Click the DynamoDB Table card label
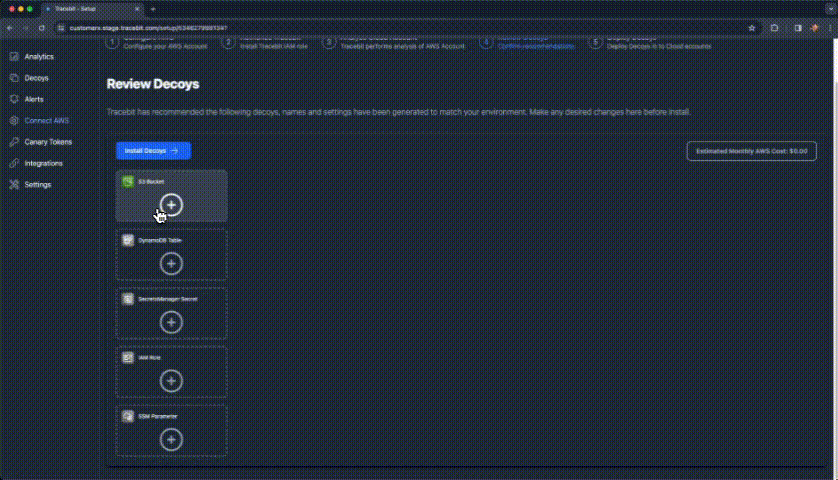This screenshot has height=480, width=838. pyautogui.click(x=160, y=241)
